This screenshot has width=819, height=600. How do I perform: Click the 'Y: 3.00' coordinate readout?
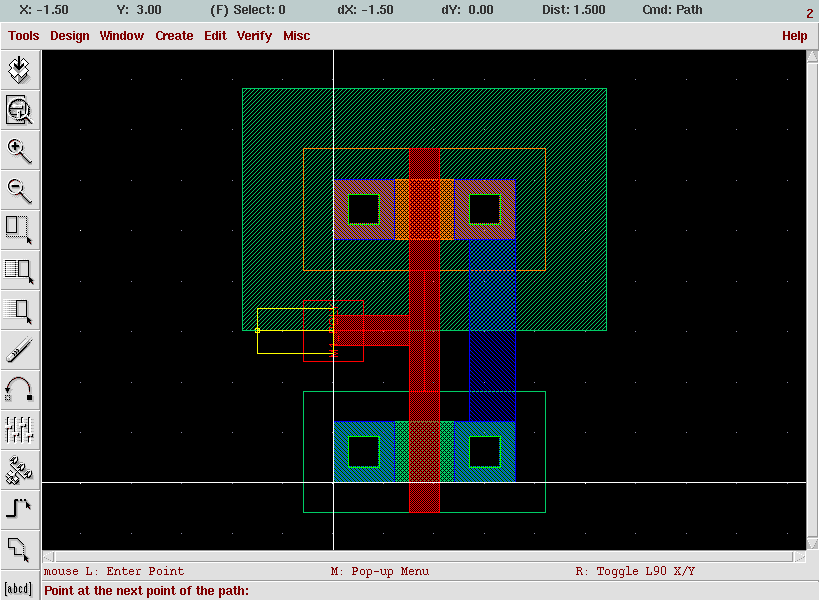click(x=139, y=10)
